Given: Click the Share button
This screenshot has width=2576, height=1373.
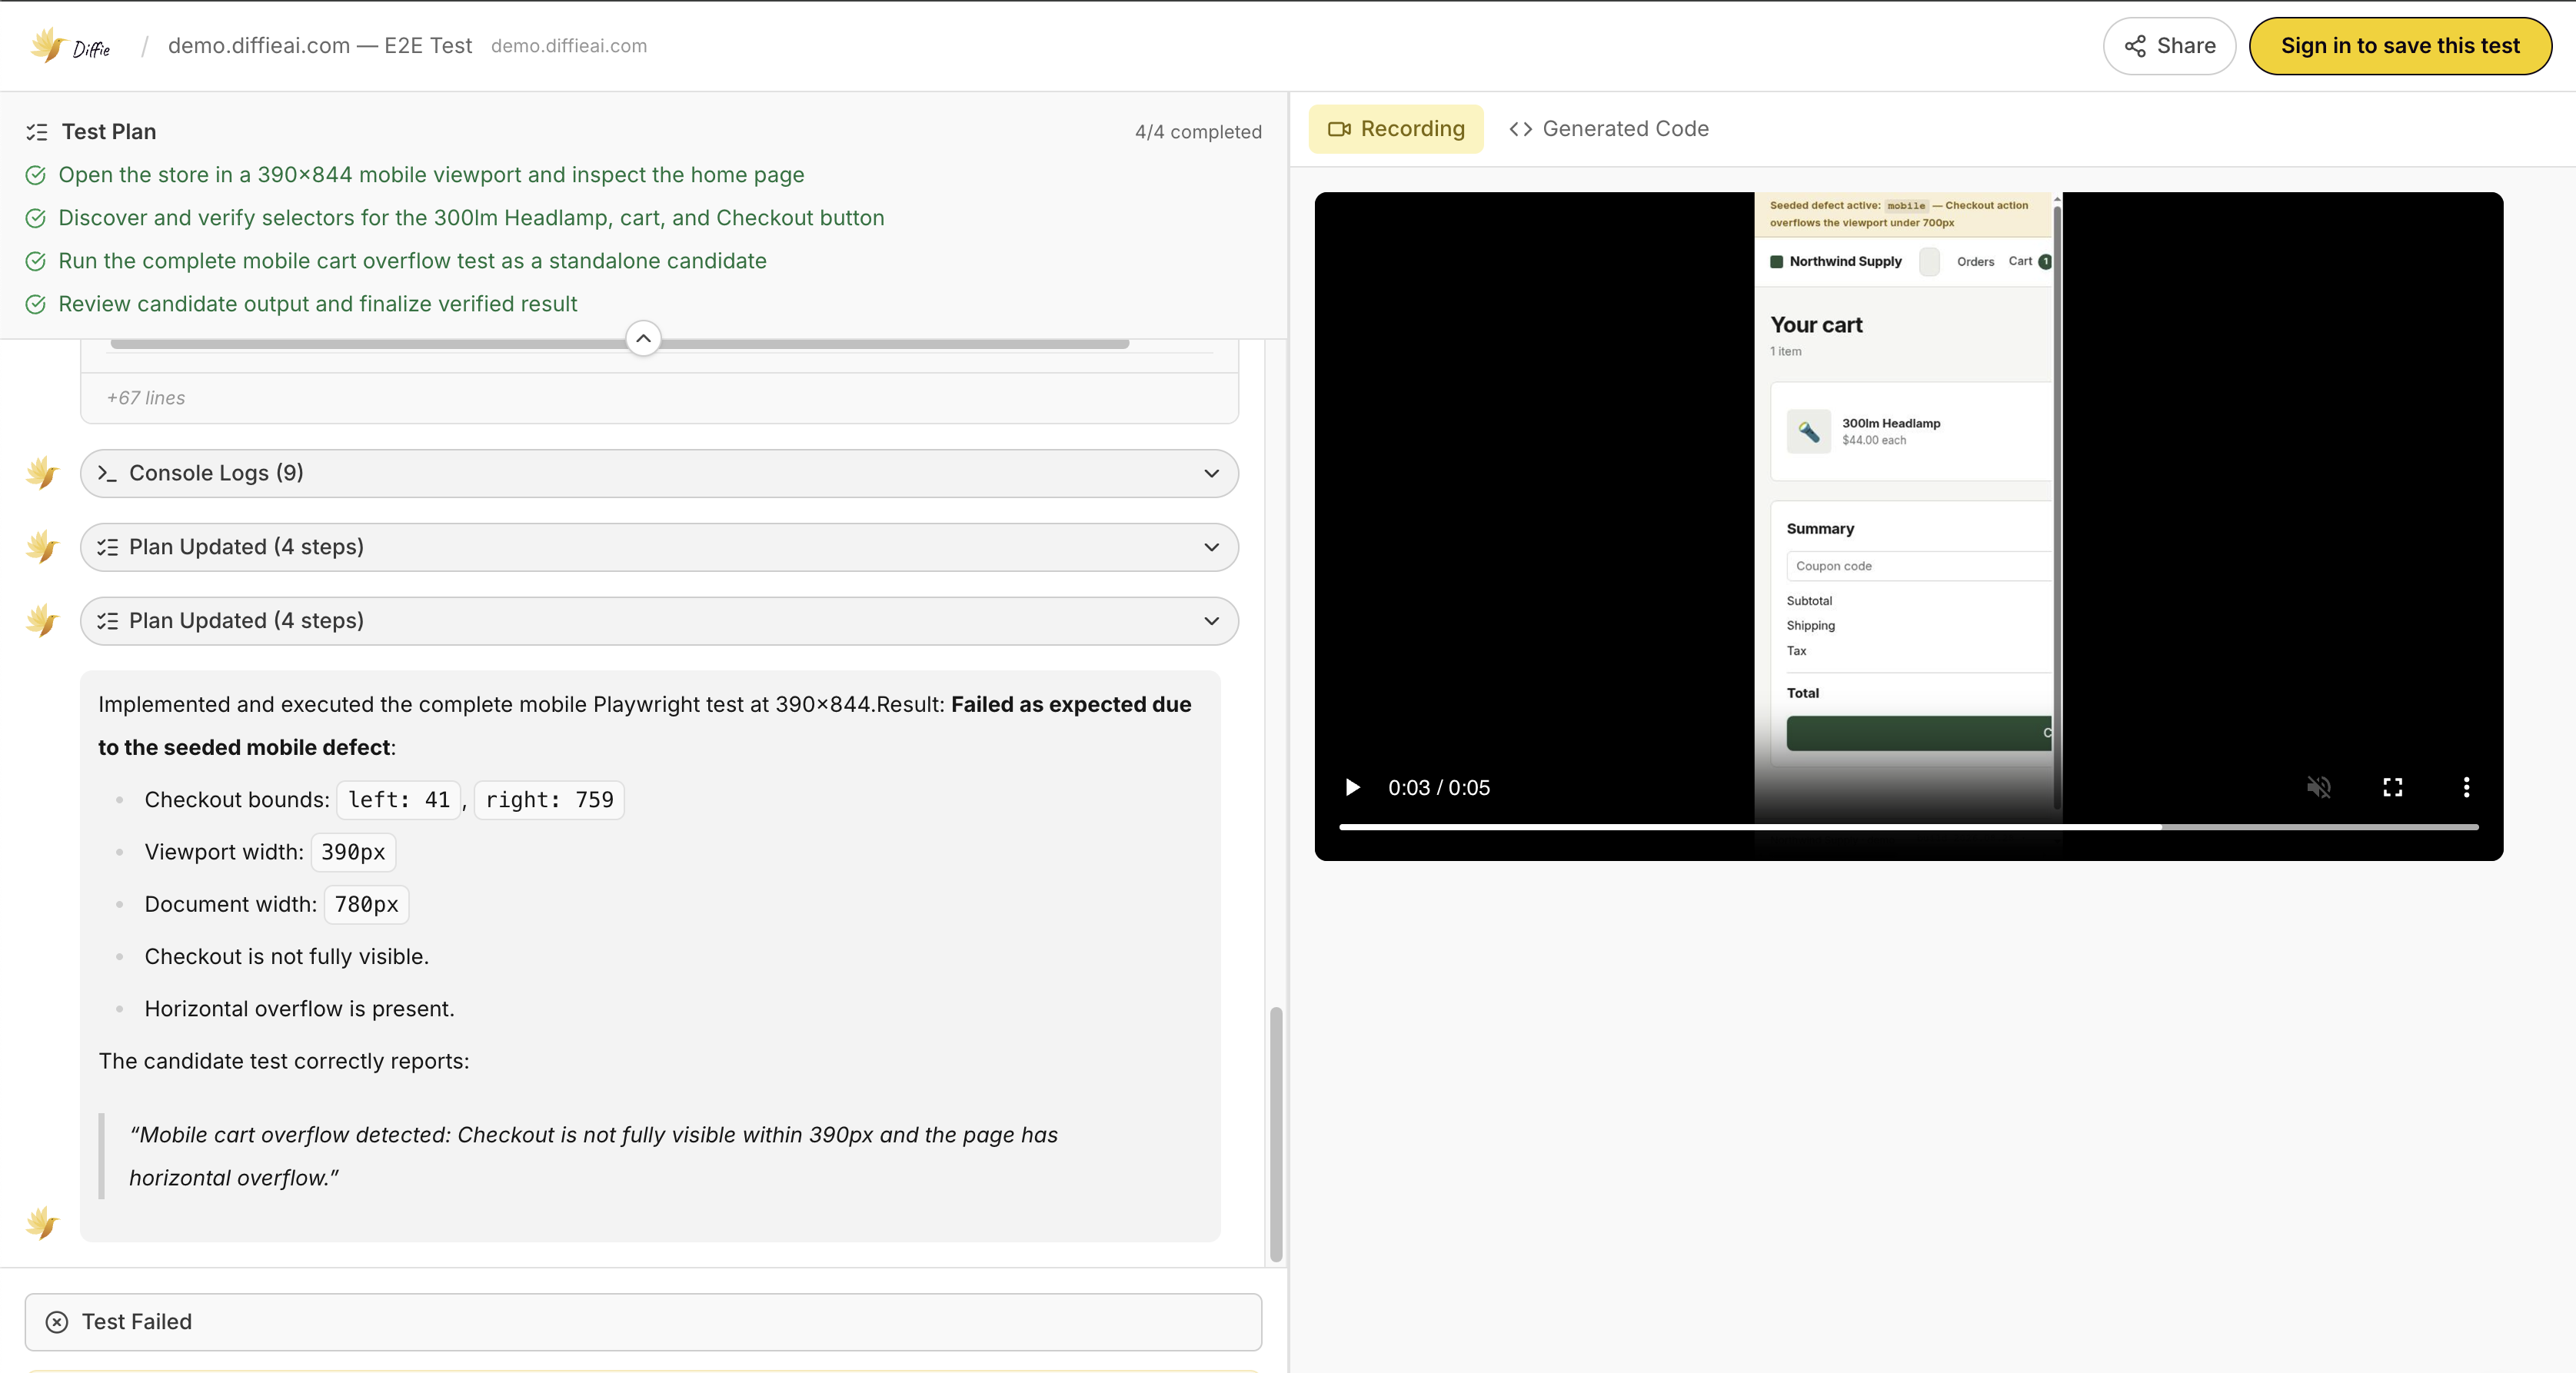Looking at the screenshot, I should [2169, 46].
